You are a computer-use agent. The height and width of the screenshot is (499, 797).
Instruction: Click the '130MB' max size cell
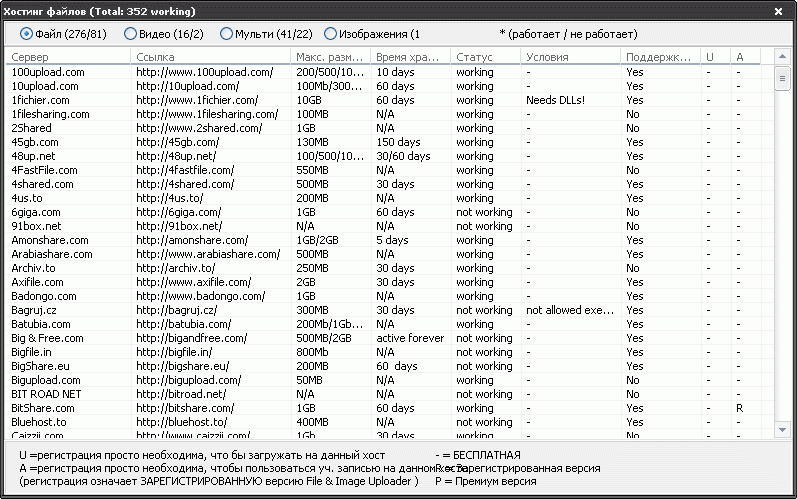(x=312, y=142)
